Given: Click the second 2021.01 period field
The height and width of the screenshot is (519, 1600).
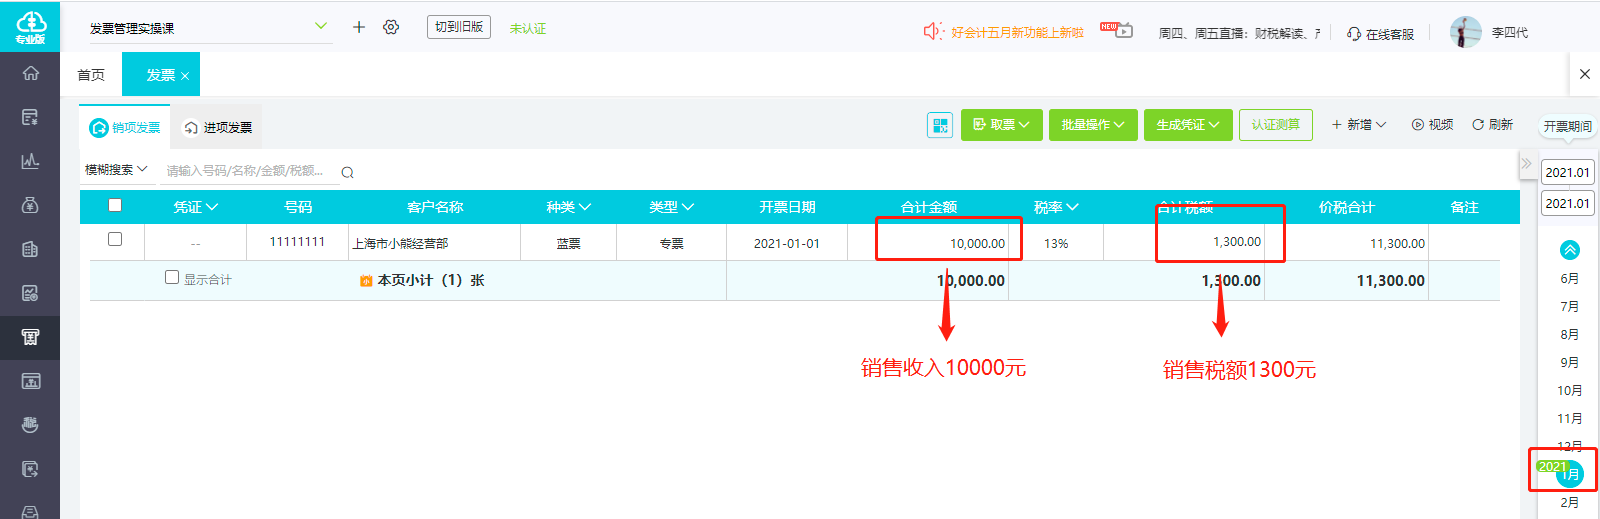Looking at the screenshot, I should coord(1568,203).
